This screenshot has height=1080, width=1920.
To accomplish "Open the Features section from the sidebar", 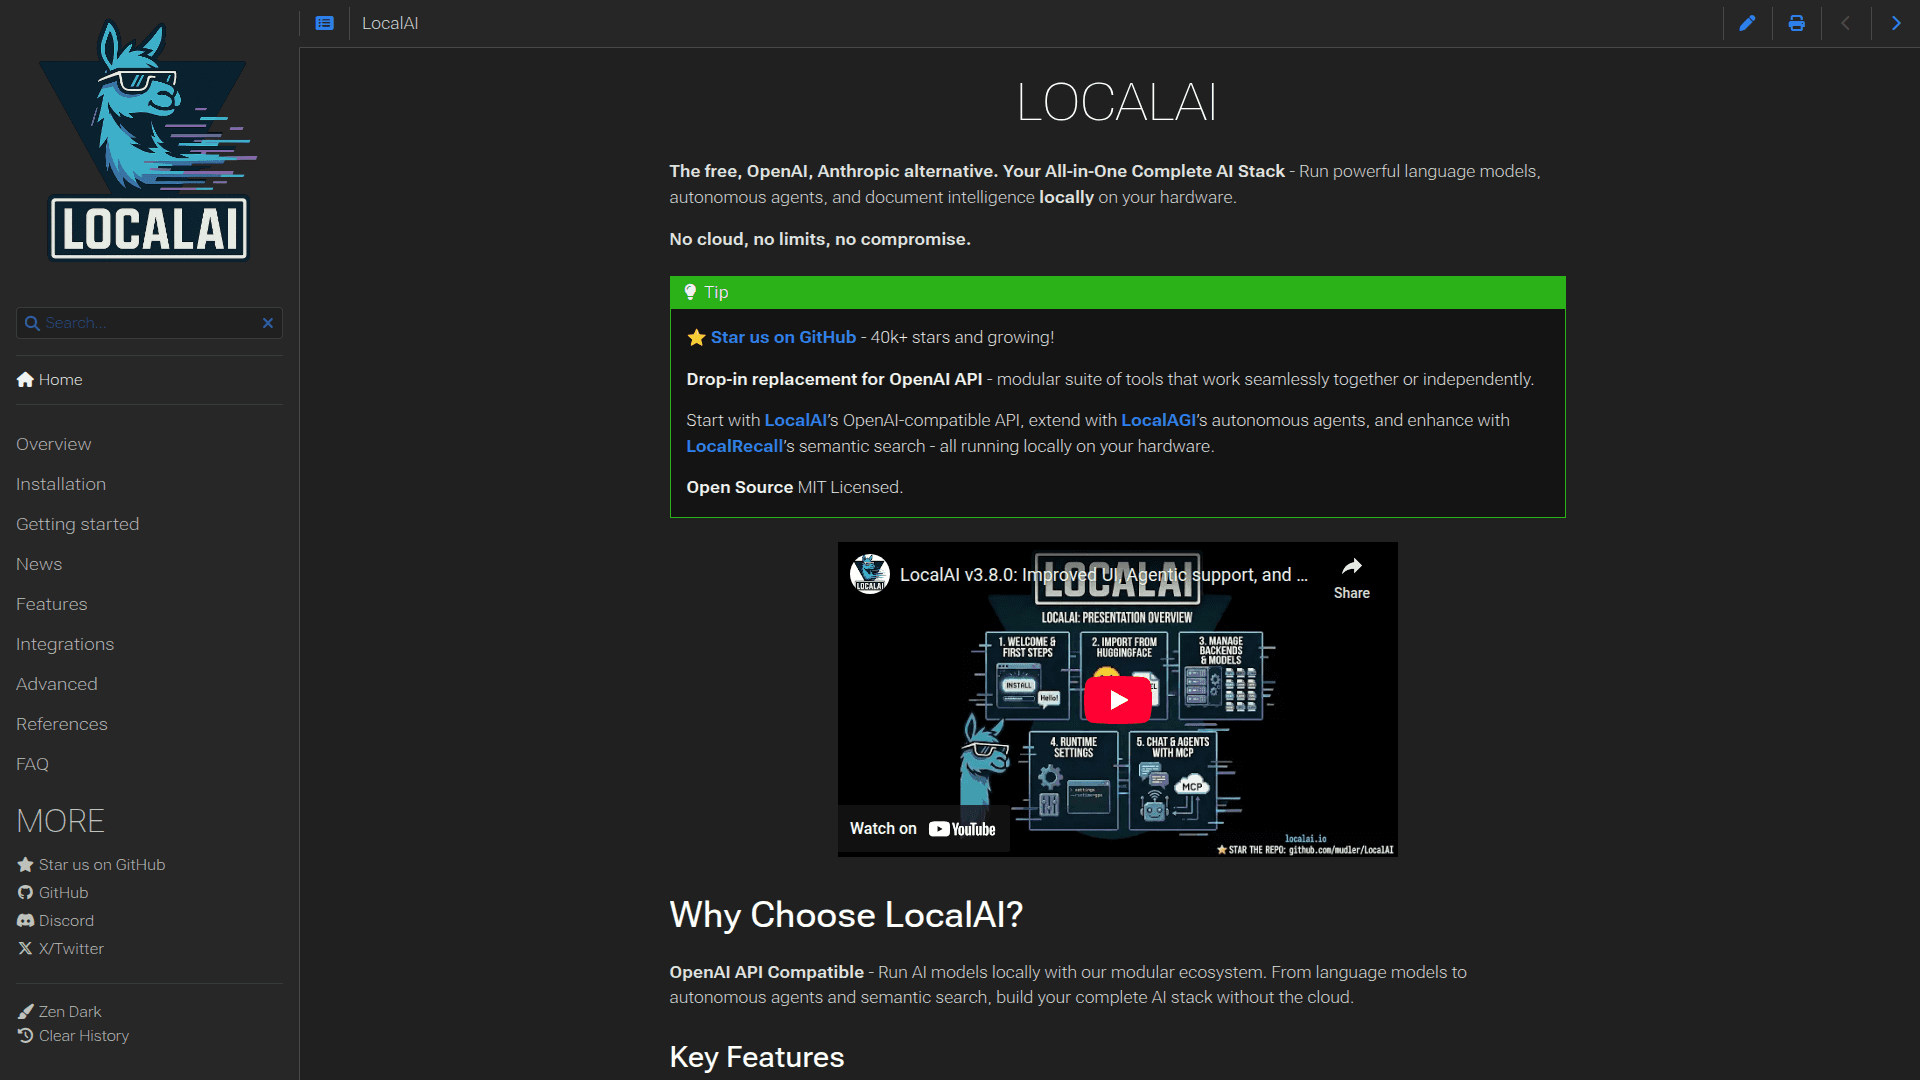I will (51, 604).
